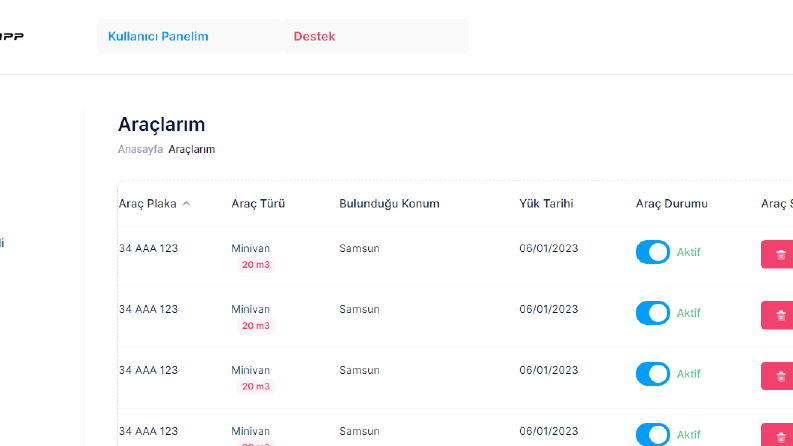Click the Araçlarım breadcrumb item
The height and width of the screenshot is (446, 793).
click(192, 149)
